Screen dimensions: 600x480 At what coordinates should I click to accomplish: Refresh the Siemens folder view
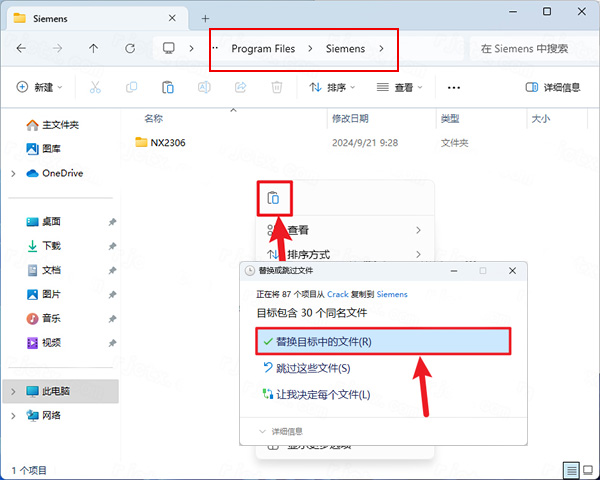(x=130, y=48)
